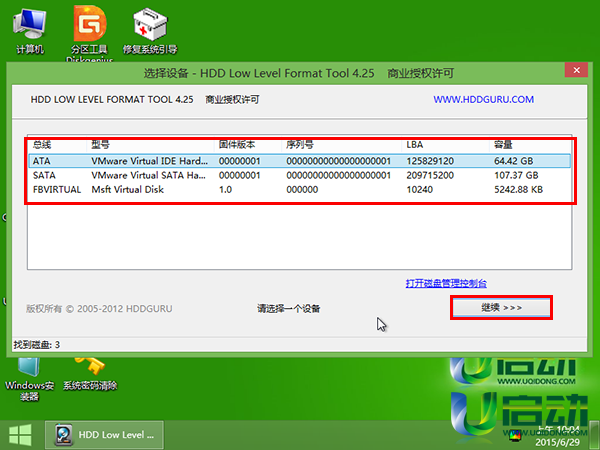
Task: Click the serial number 000000
Action: pyautogui.click(x=302, y=189)
